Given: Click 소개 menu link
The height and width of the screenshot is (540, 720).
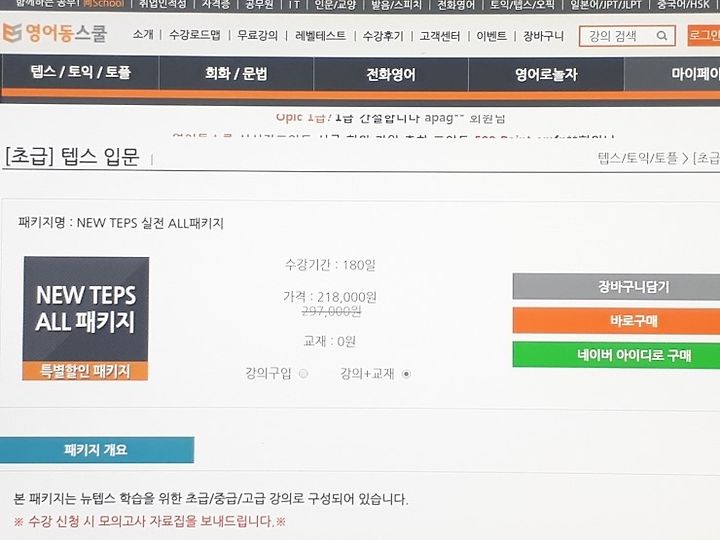Looking at the screenshot, I should [x=143, y=34].
